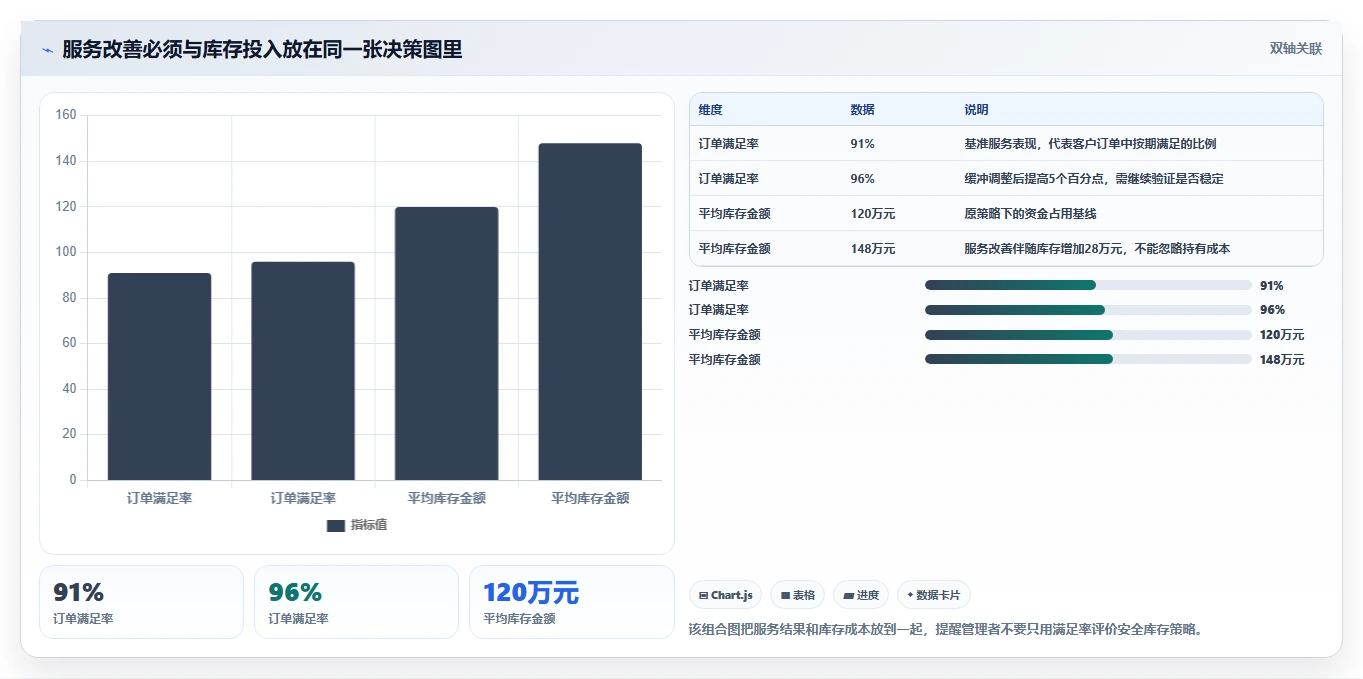Click the progress bar labeled 91%
The height and width of the screenshot is (679, 1363).
coord(1088,286)
